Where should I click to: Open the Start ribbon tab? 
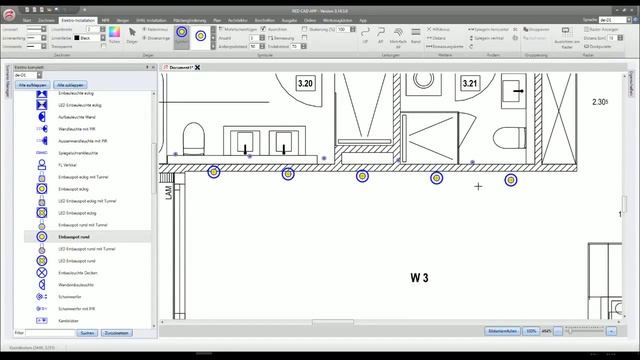pos(27,20)
